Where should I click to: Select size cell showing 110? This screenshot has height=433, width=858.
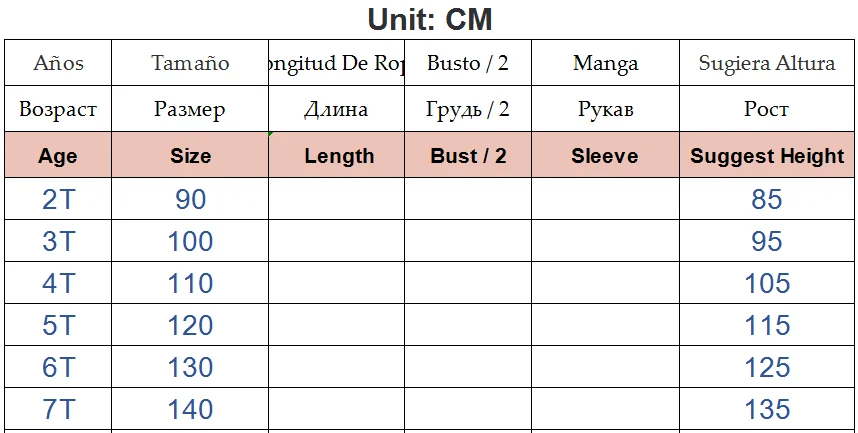tap(190, 283)
